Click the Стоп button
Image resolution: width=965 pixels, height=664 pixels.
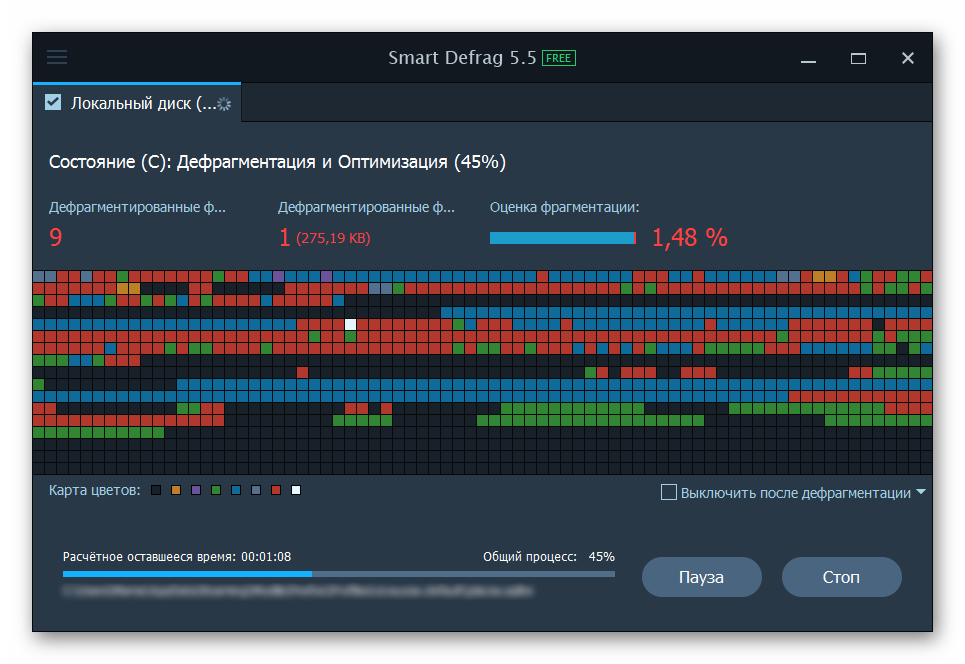point(841,577)
